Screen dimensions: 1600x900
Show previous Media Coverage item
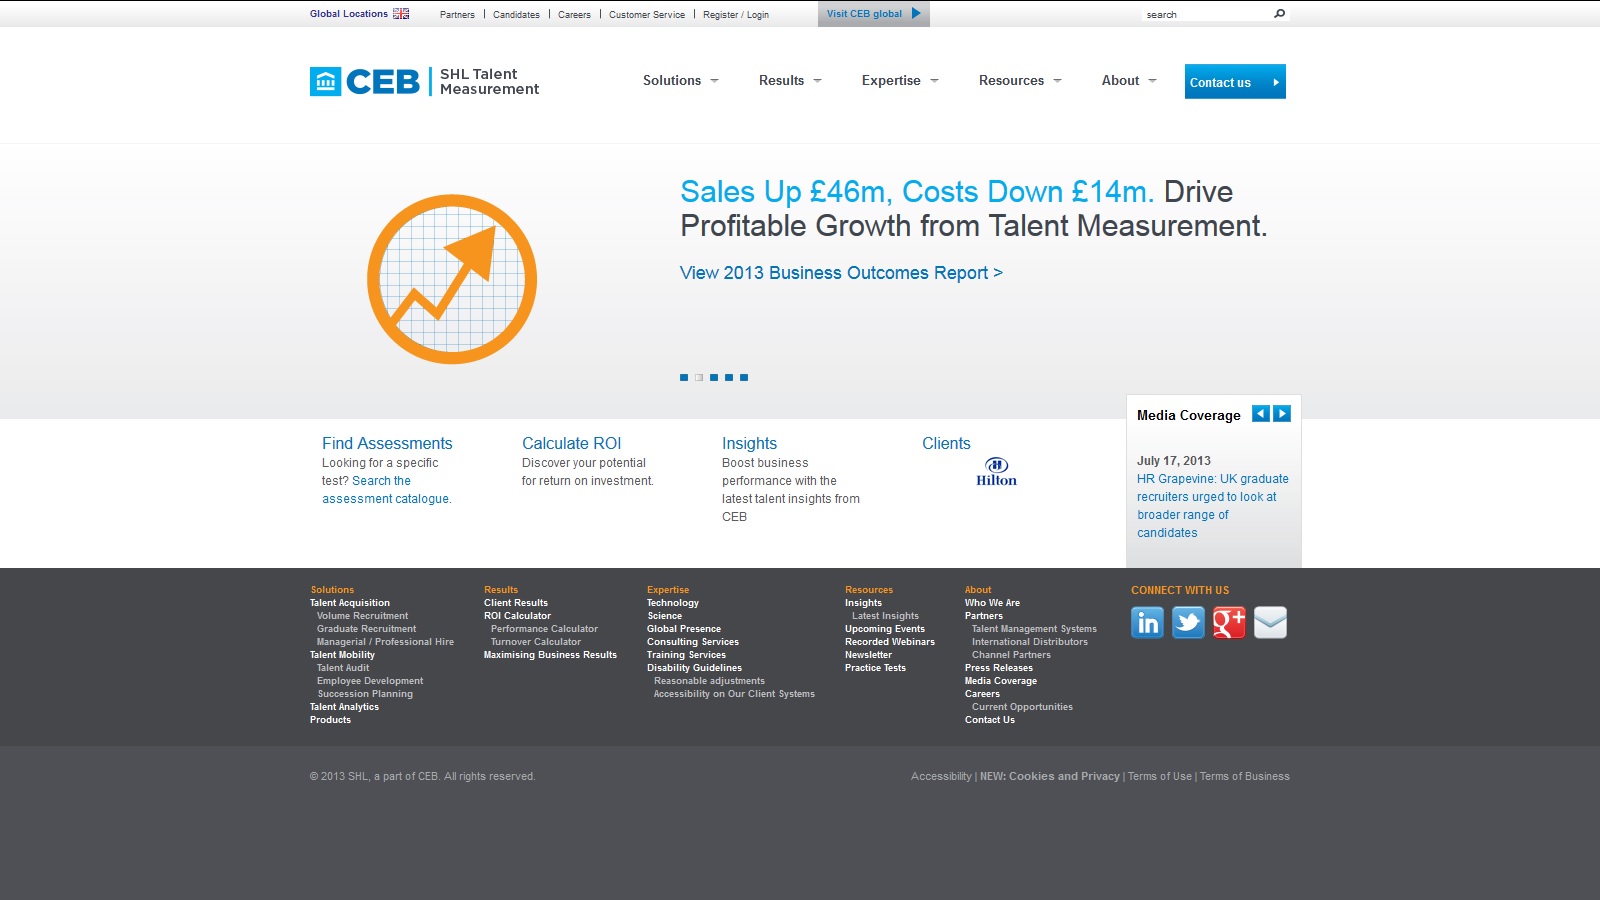coord(1261,414)
